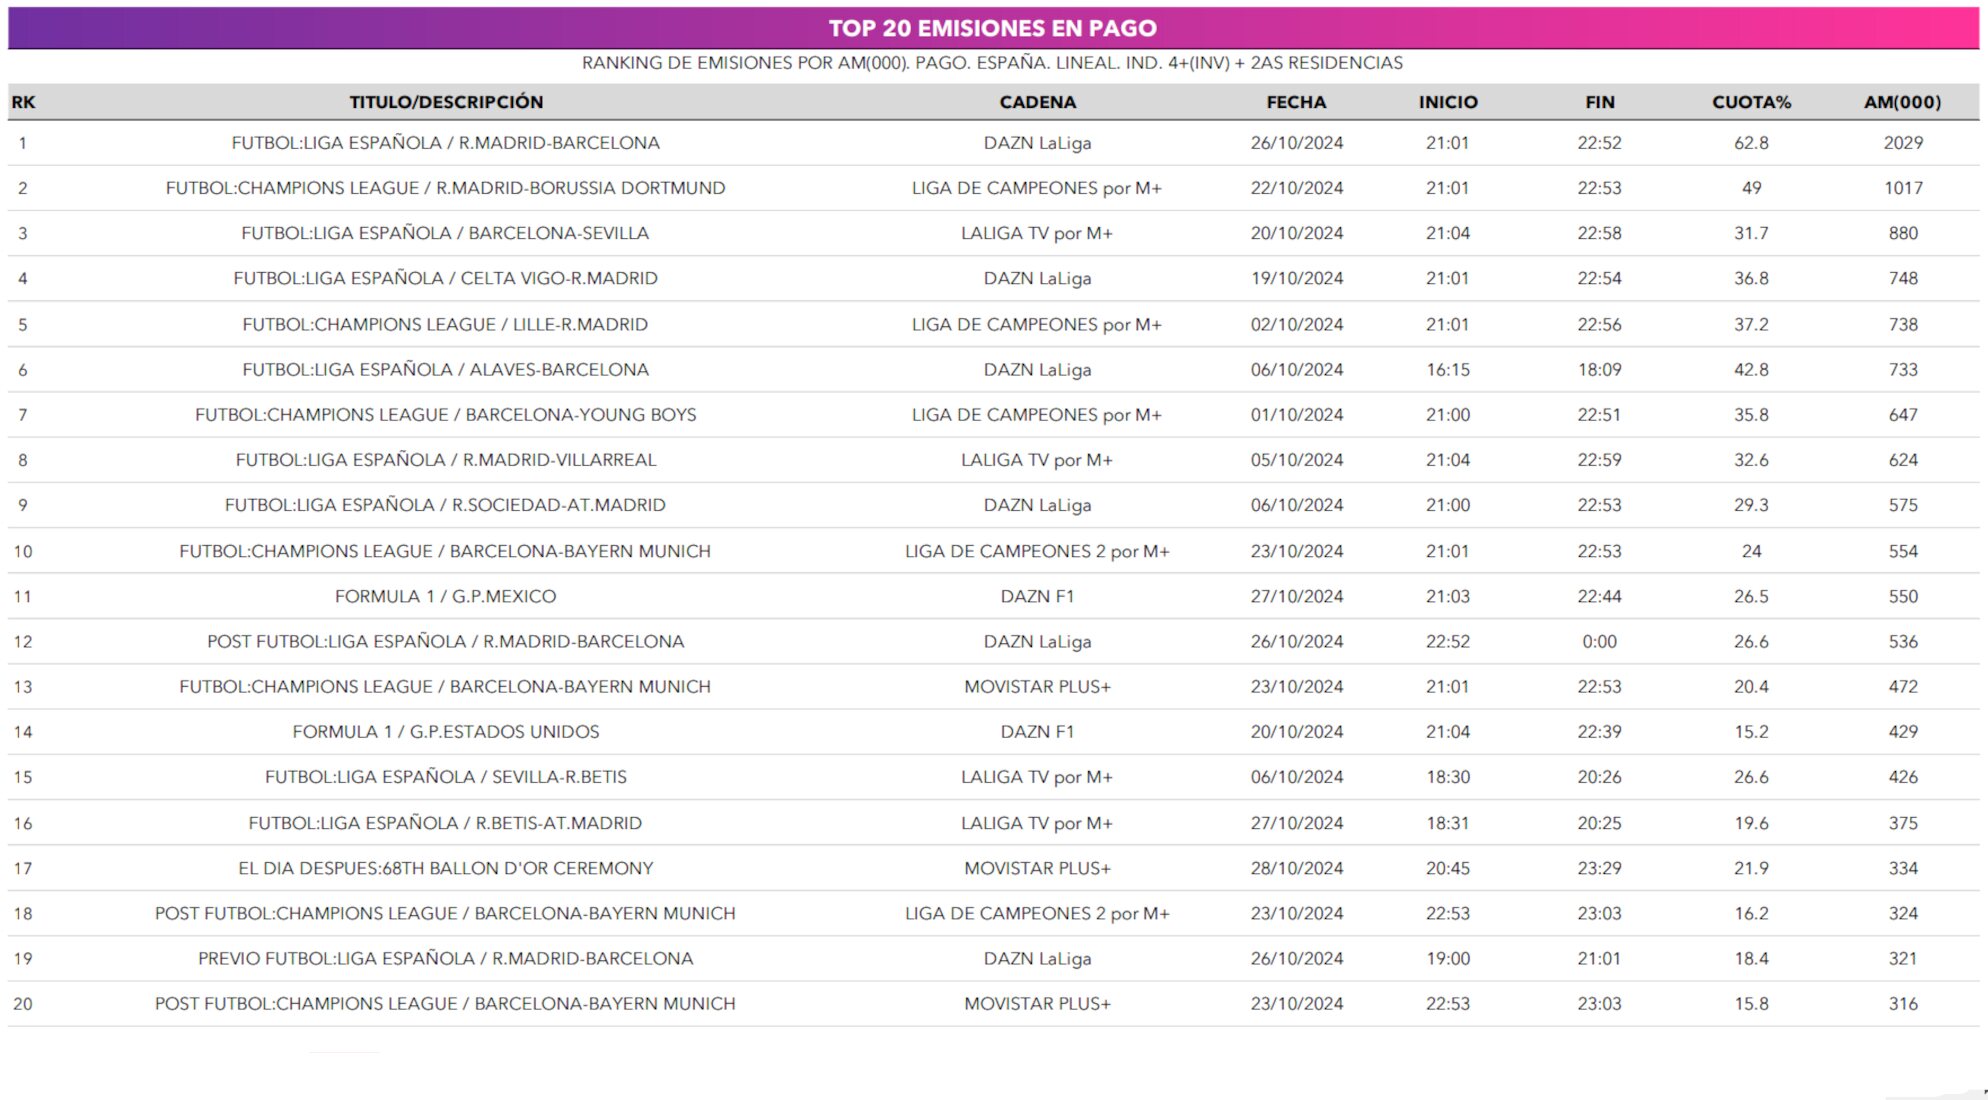Viewport: 1988px width, 1100px height.
Task: Click the ranking subtitle text line
Action: pos(993,63)
